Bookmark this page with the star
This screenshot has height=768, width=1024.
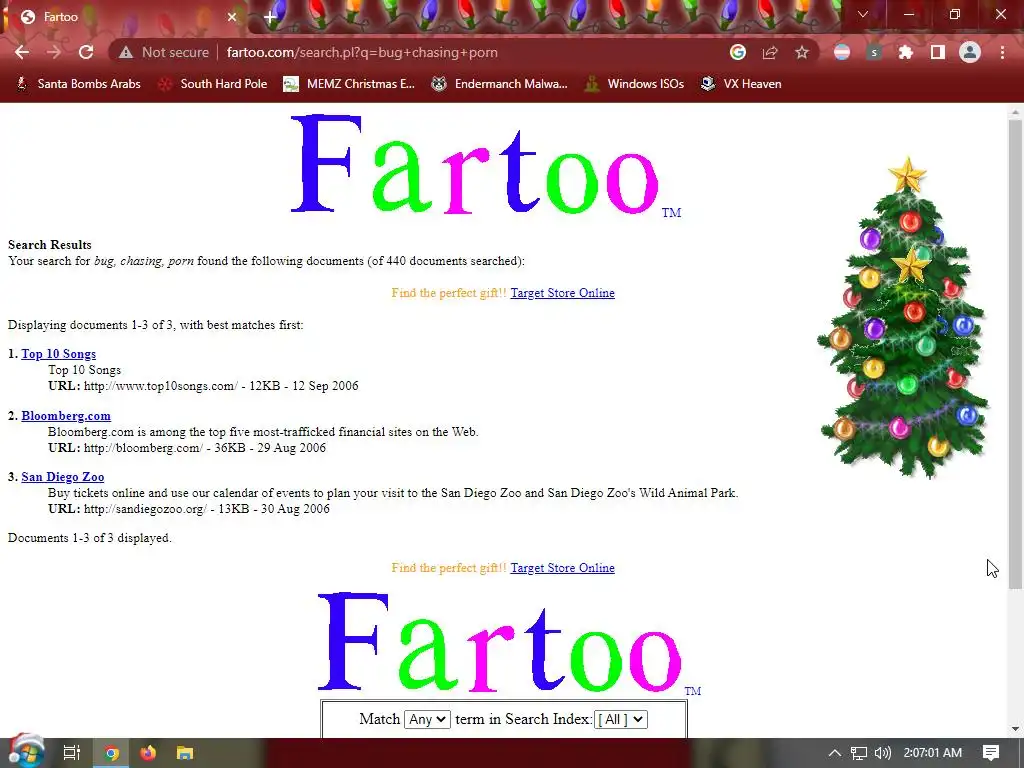click(802, 52)
